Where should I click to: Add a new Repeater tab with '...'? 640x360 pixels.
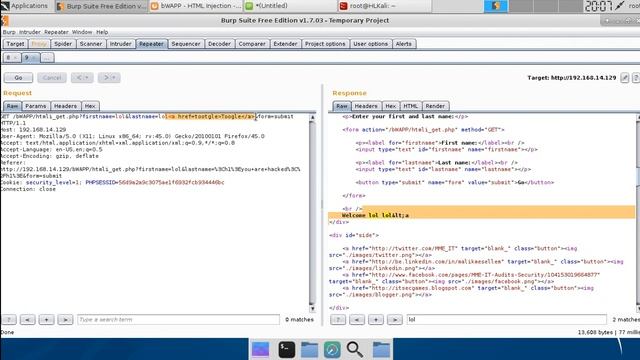coord(47,58)
